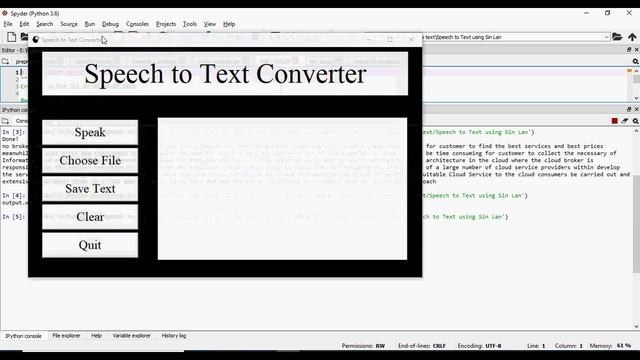Screen dimensions: 640x360
Task: Click the 'Line: 1' status entry
Action: point(536,346)
